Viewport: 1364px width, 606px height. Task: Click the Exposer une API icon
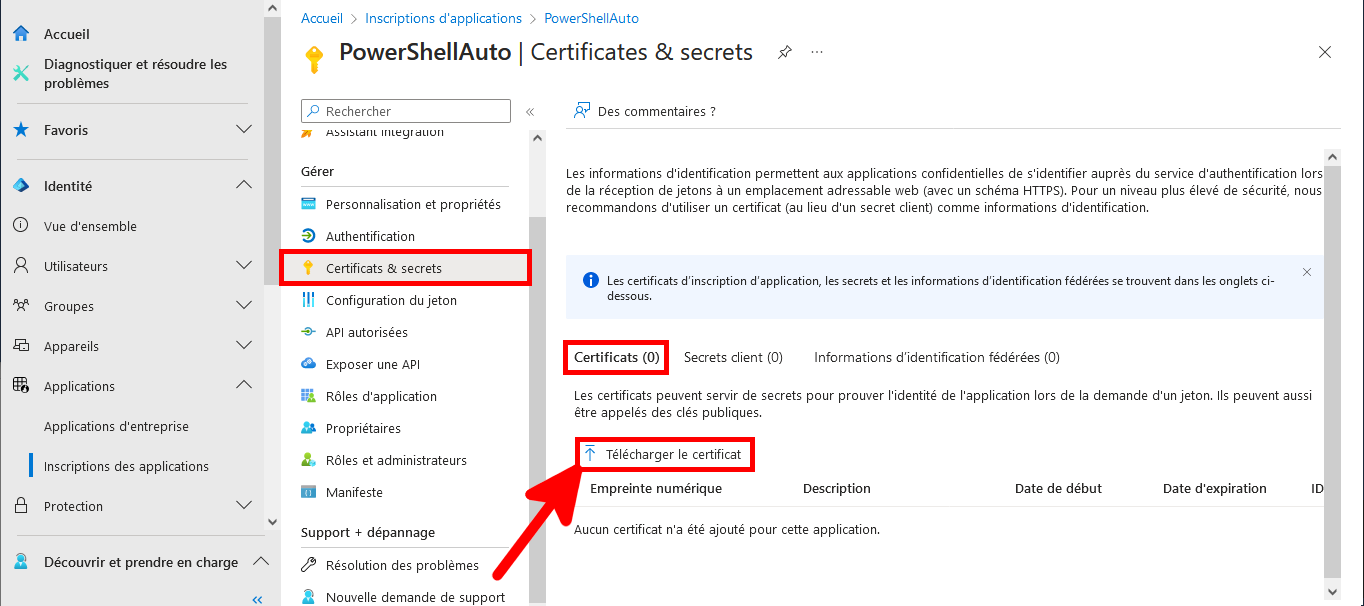[310, 363]
